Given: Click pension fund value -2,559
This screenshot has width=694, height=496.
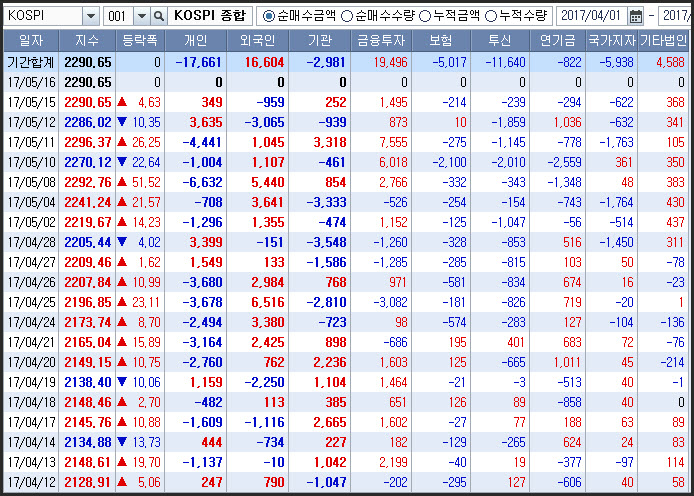Looking at the screenshot, I should pos(564,162).
